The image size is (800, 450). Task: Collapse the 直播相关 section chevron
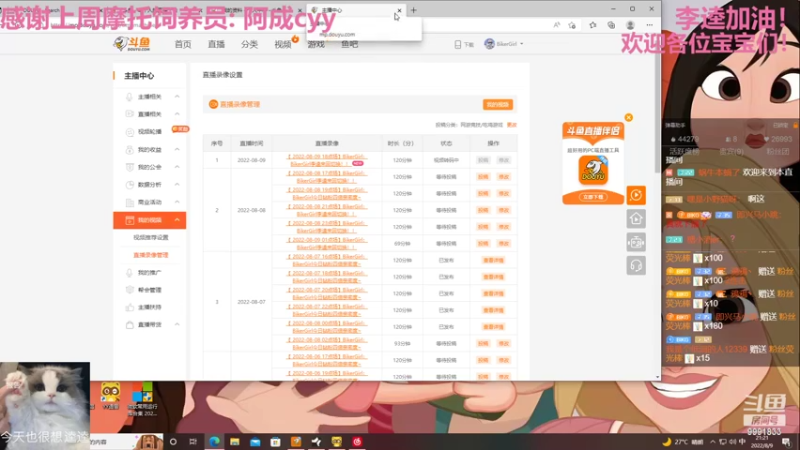[x=177, y=114]
